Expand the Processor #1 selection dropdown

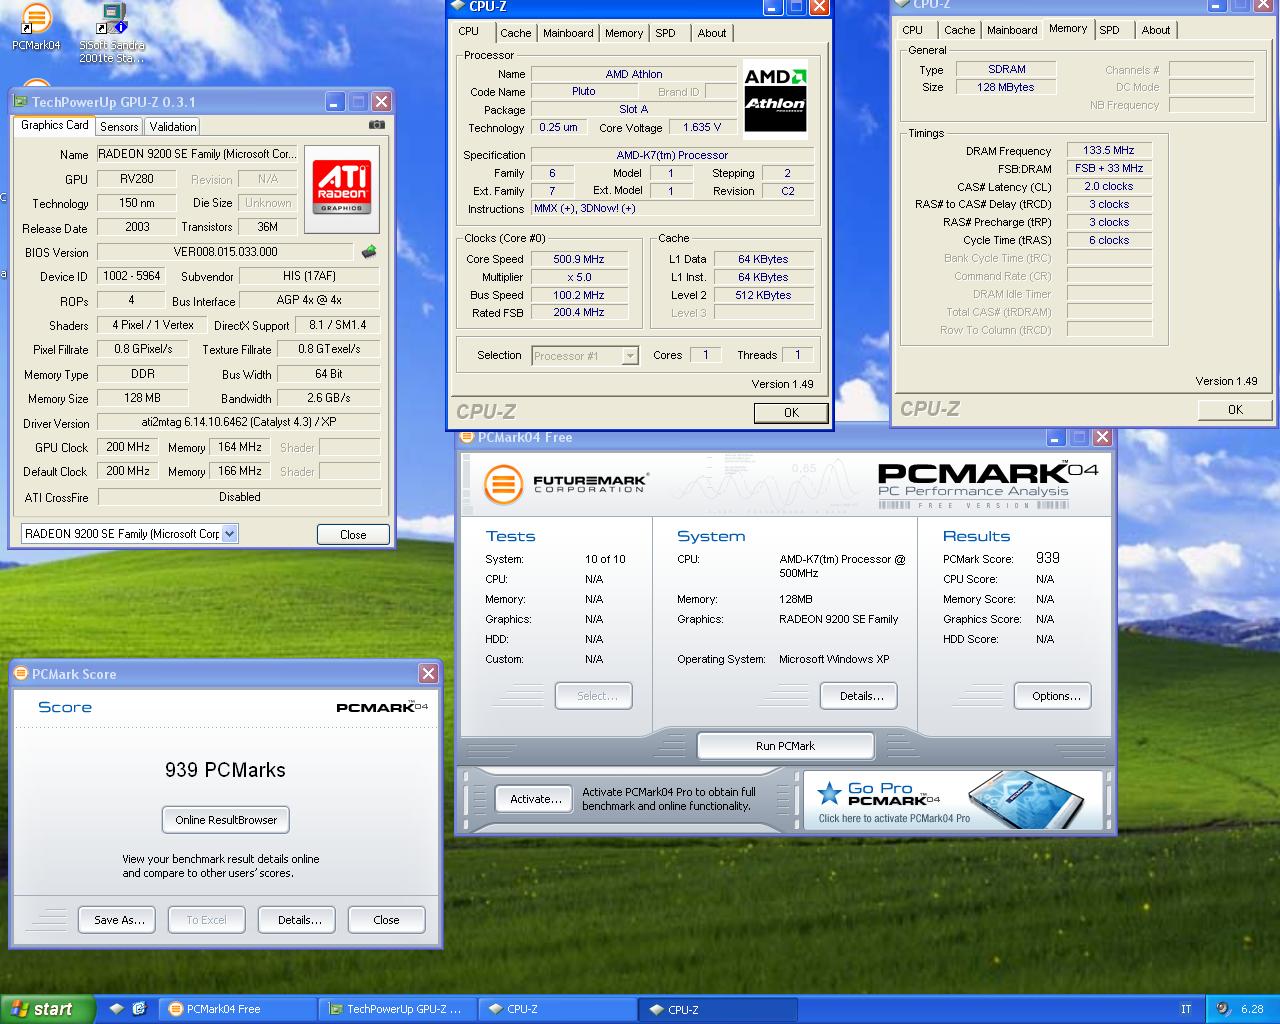[630, 356]
